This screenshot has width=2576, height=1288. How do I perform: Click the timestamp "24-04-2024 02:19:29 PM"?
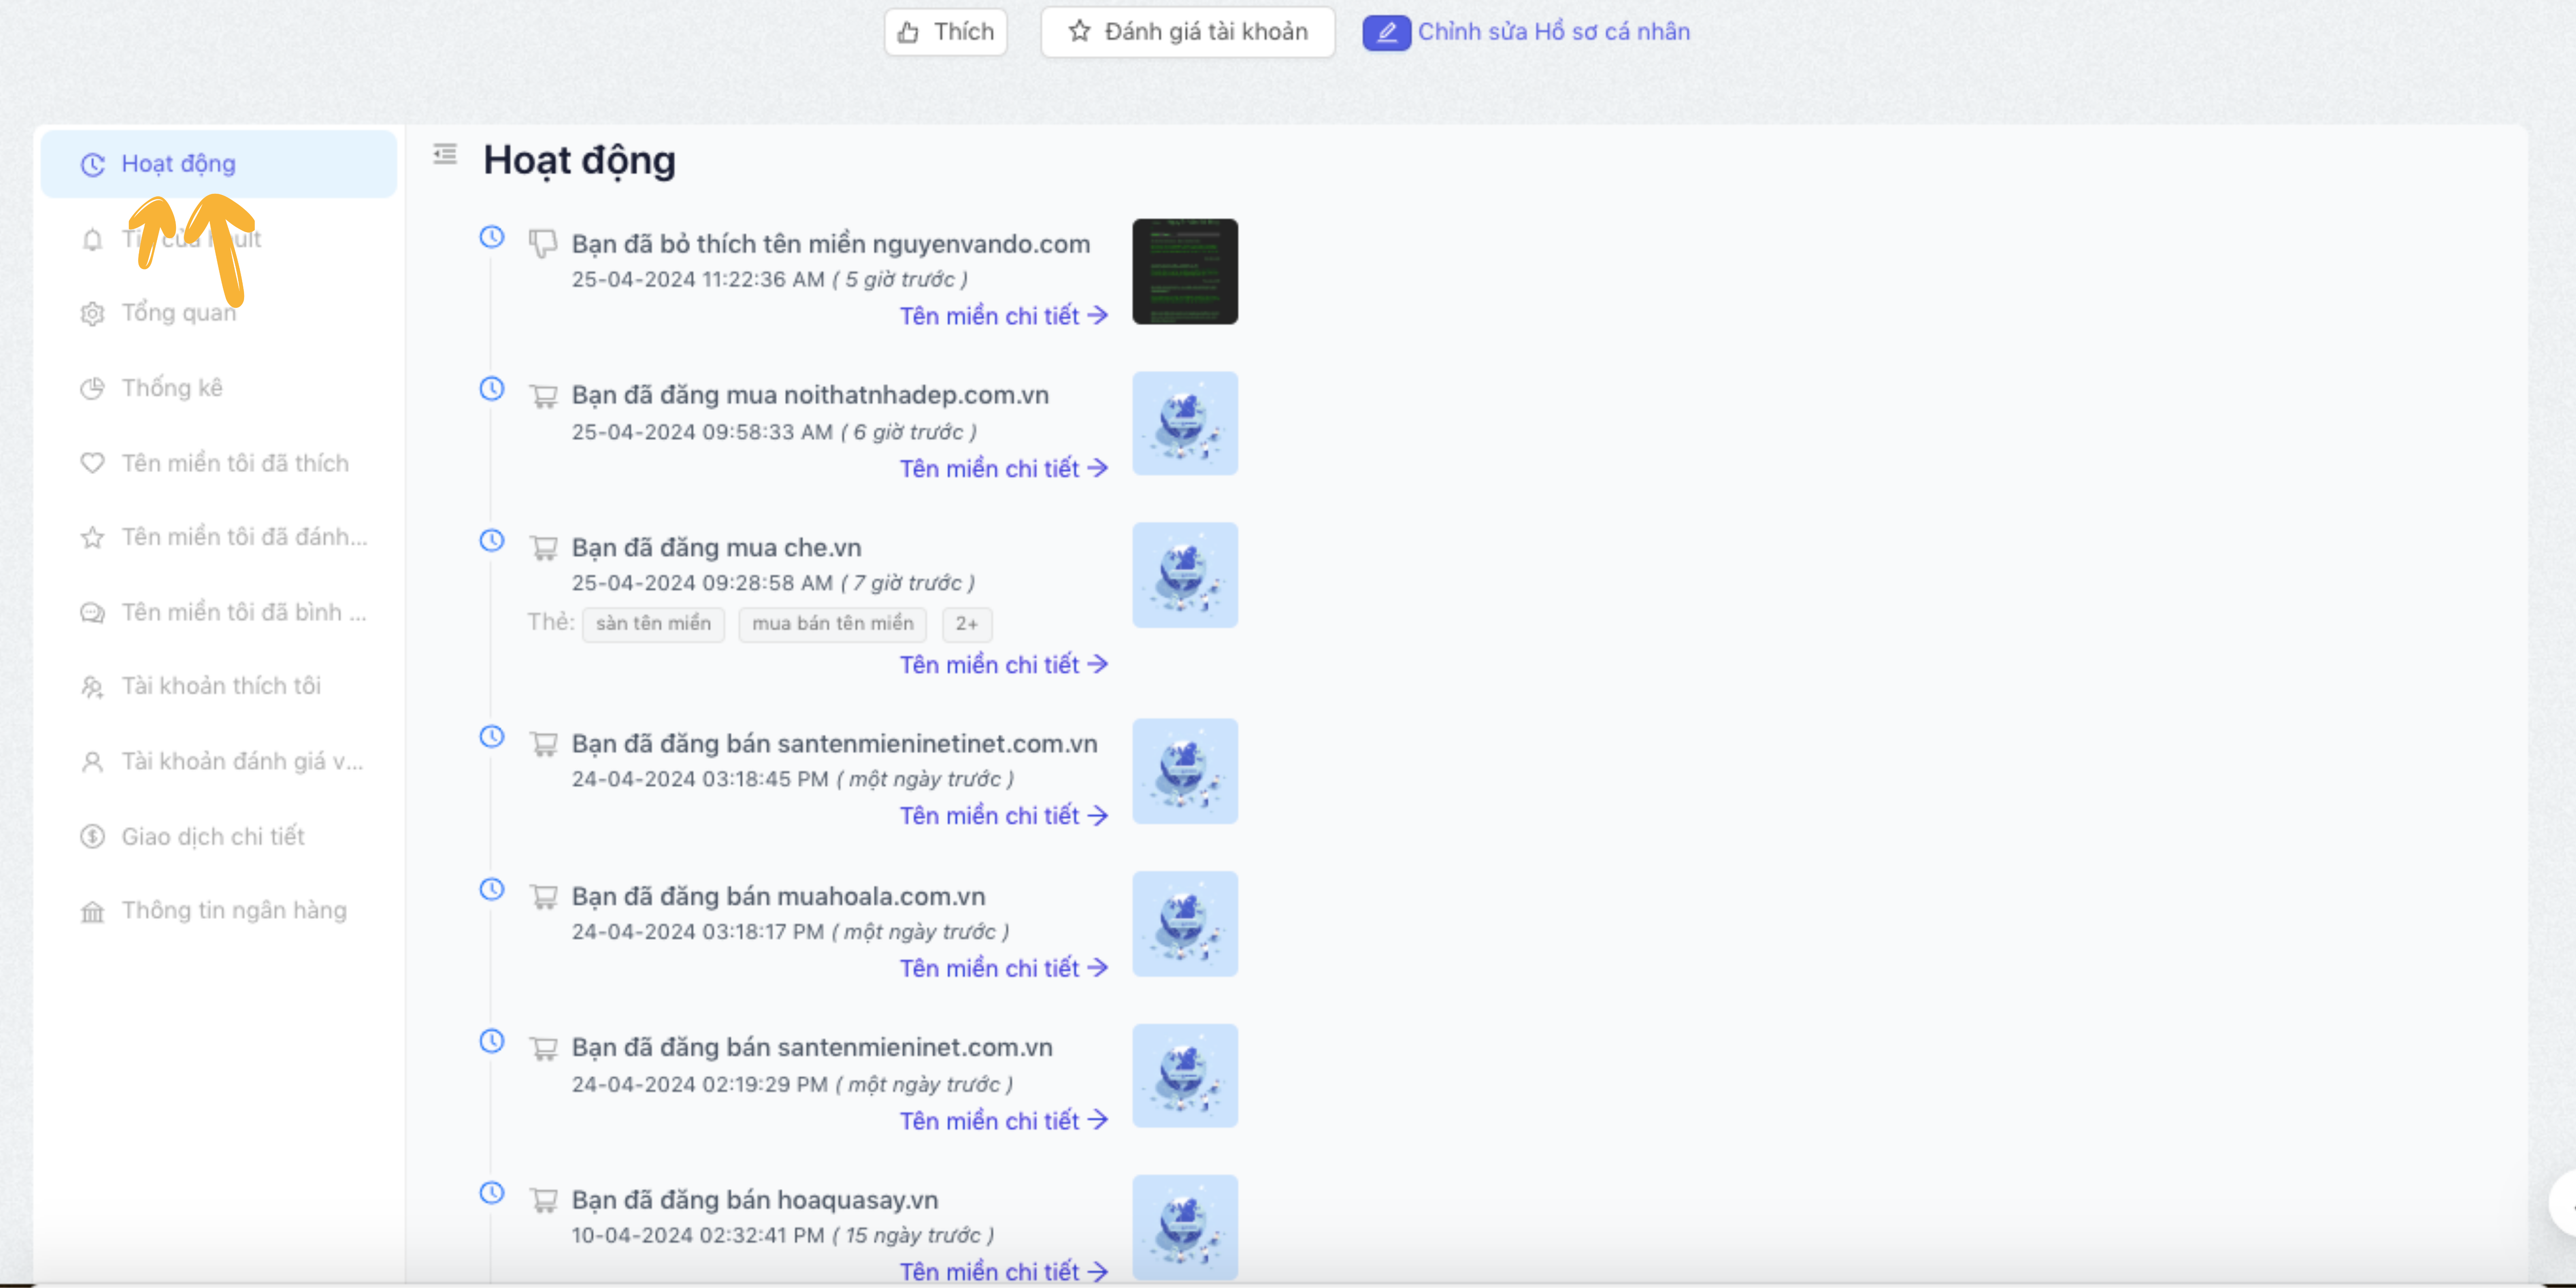[x=700, y=1085]
